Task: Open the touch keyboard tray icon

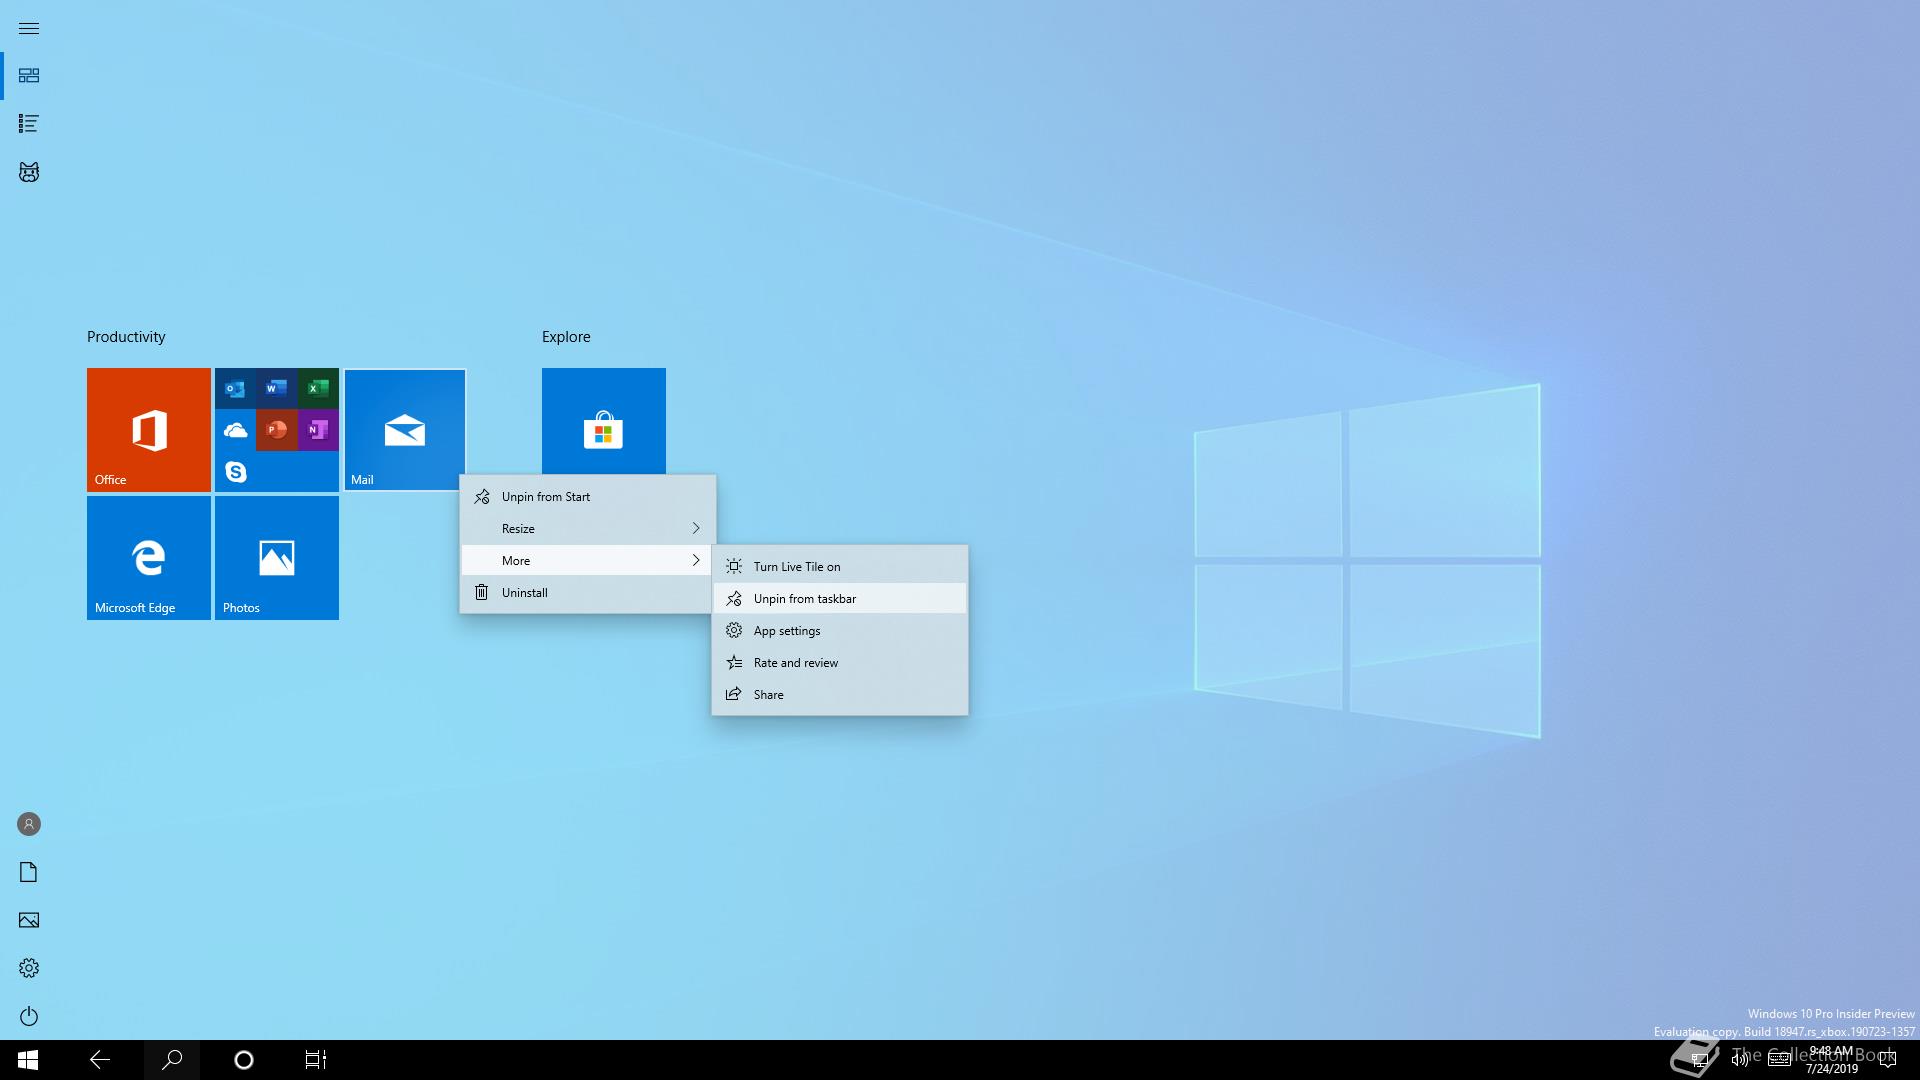Action: 1780,1060
